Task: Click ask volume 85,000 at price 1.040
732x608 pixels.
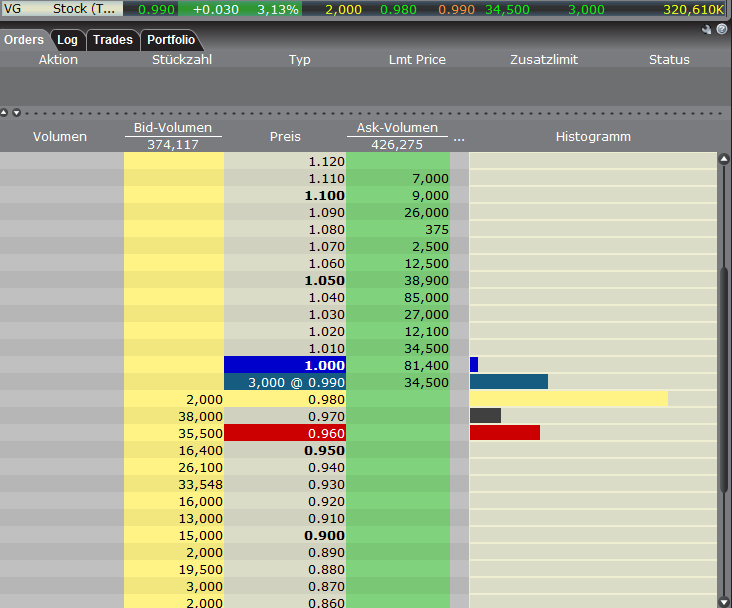Action: coord(397,297)
